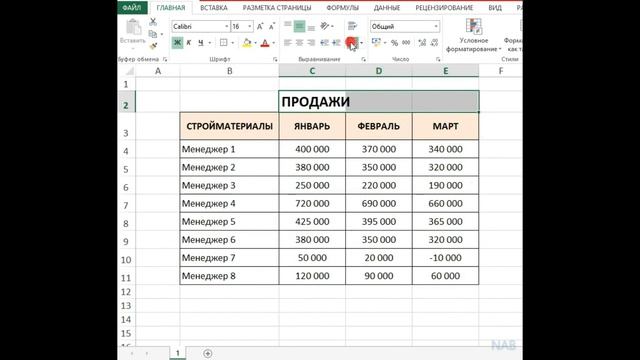Apply the yellow fill color
Screen dimensions: 640x360
click(x=247, y=42)
